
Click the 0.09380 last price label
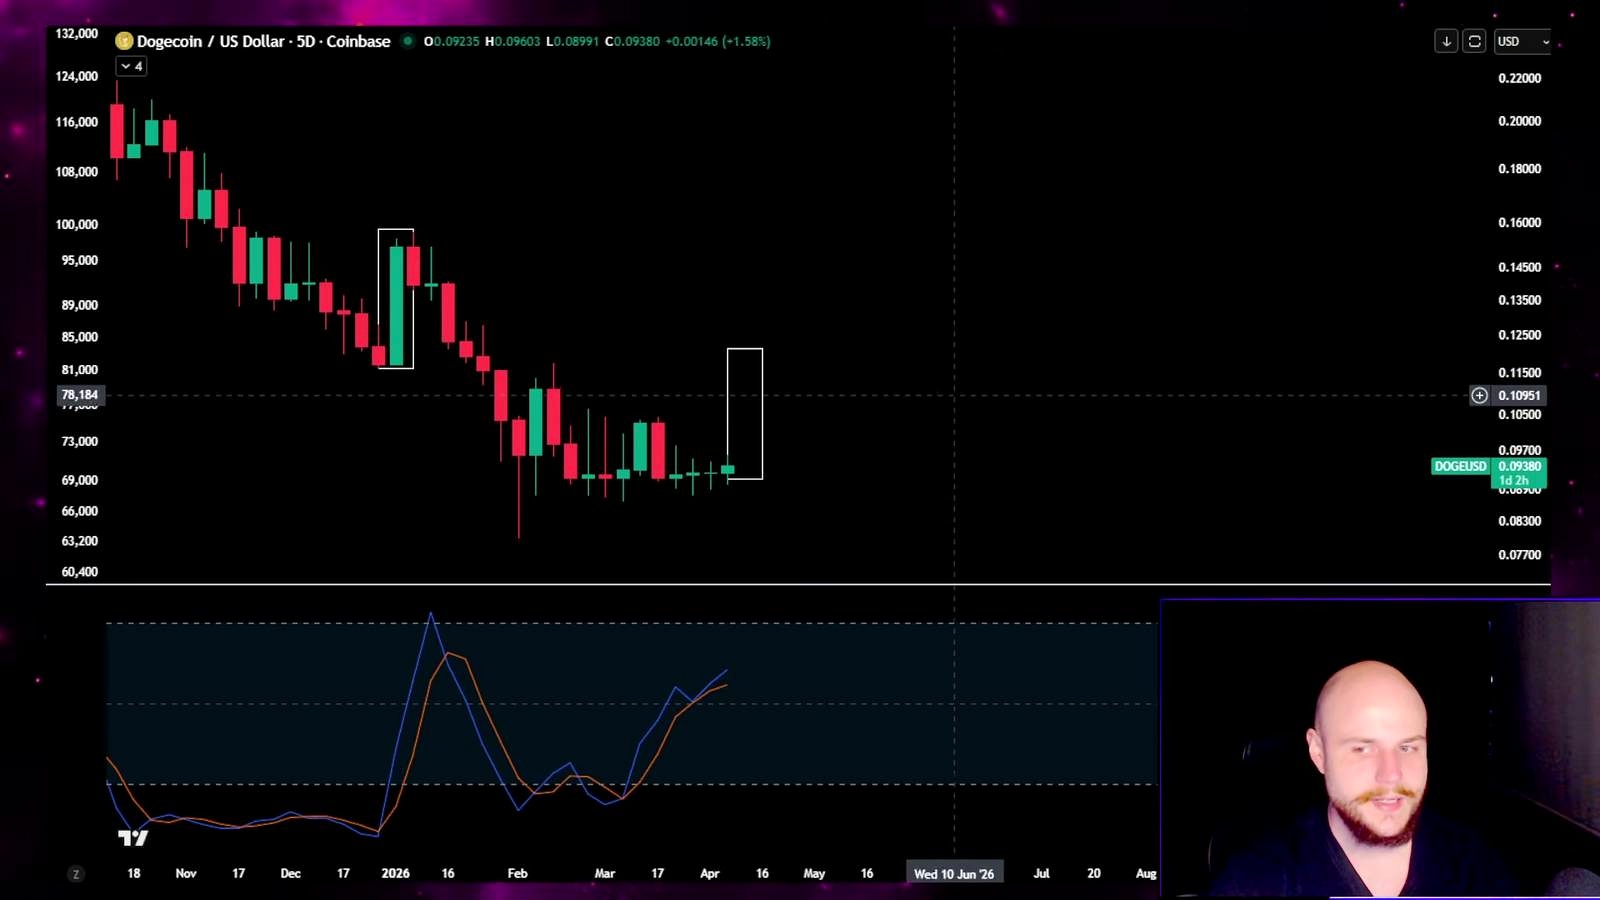(1519, 466)
